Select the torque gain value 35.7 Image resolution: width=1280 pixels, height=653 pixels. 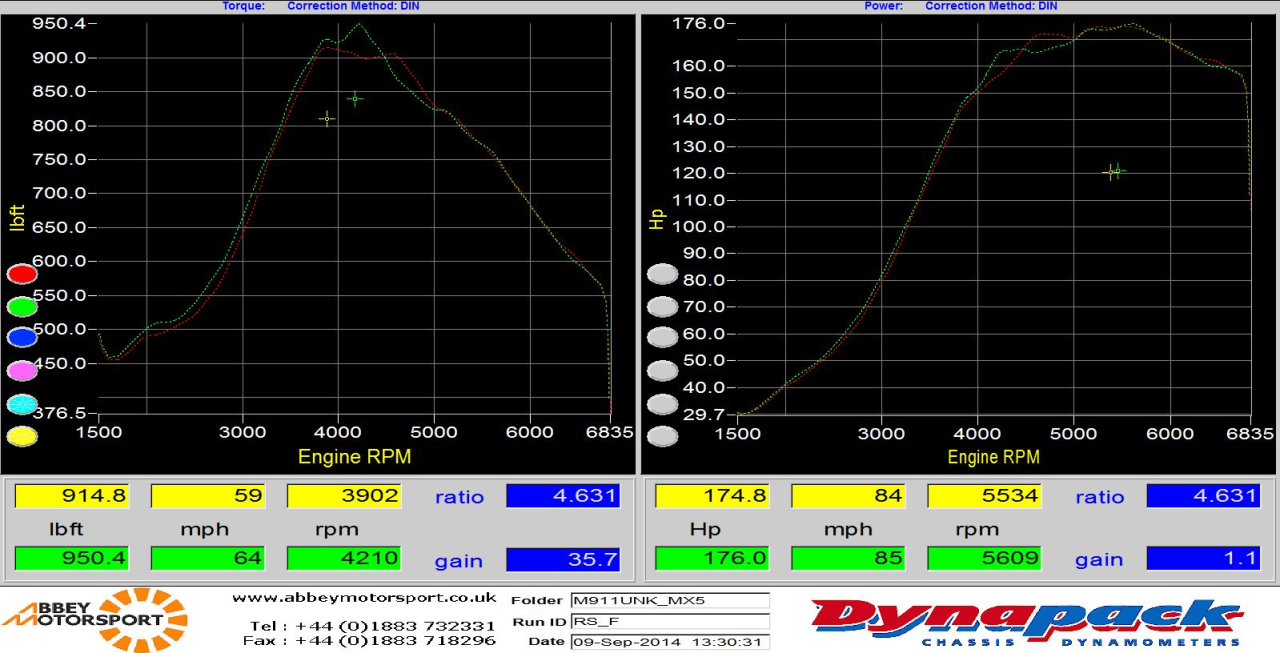pos(563,559)
